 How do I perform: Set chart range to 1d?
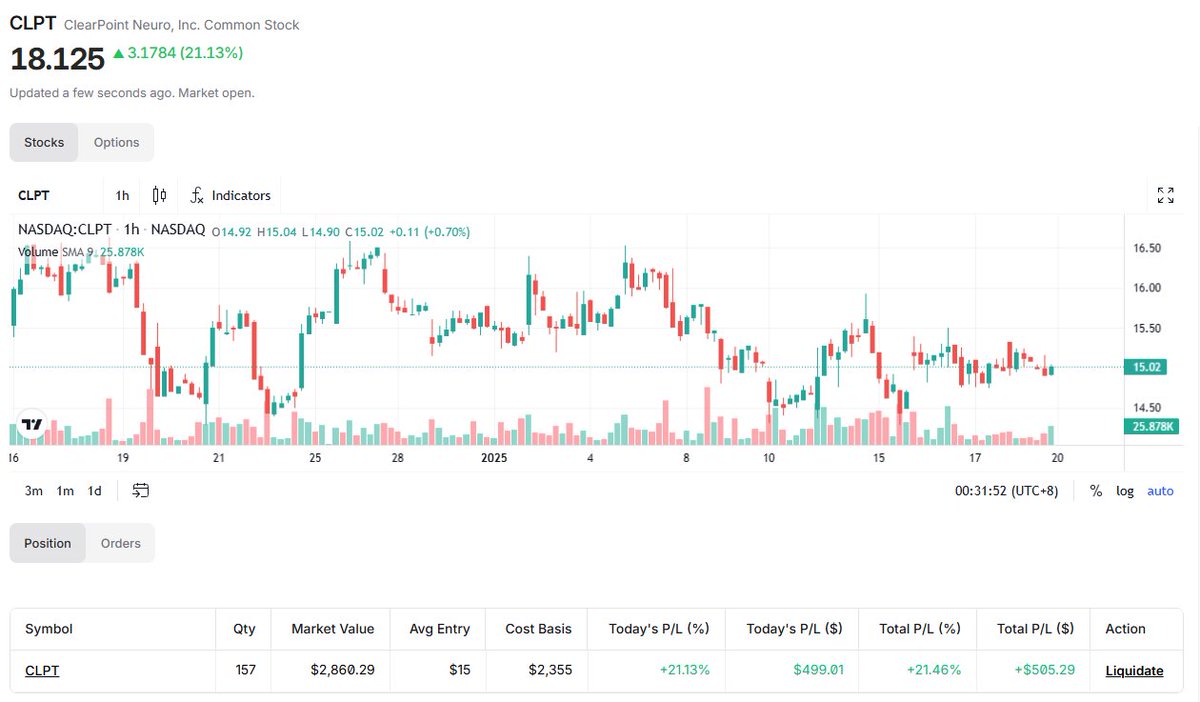(x=94, y=490)
